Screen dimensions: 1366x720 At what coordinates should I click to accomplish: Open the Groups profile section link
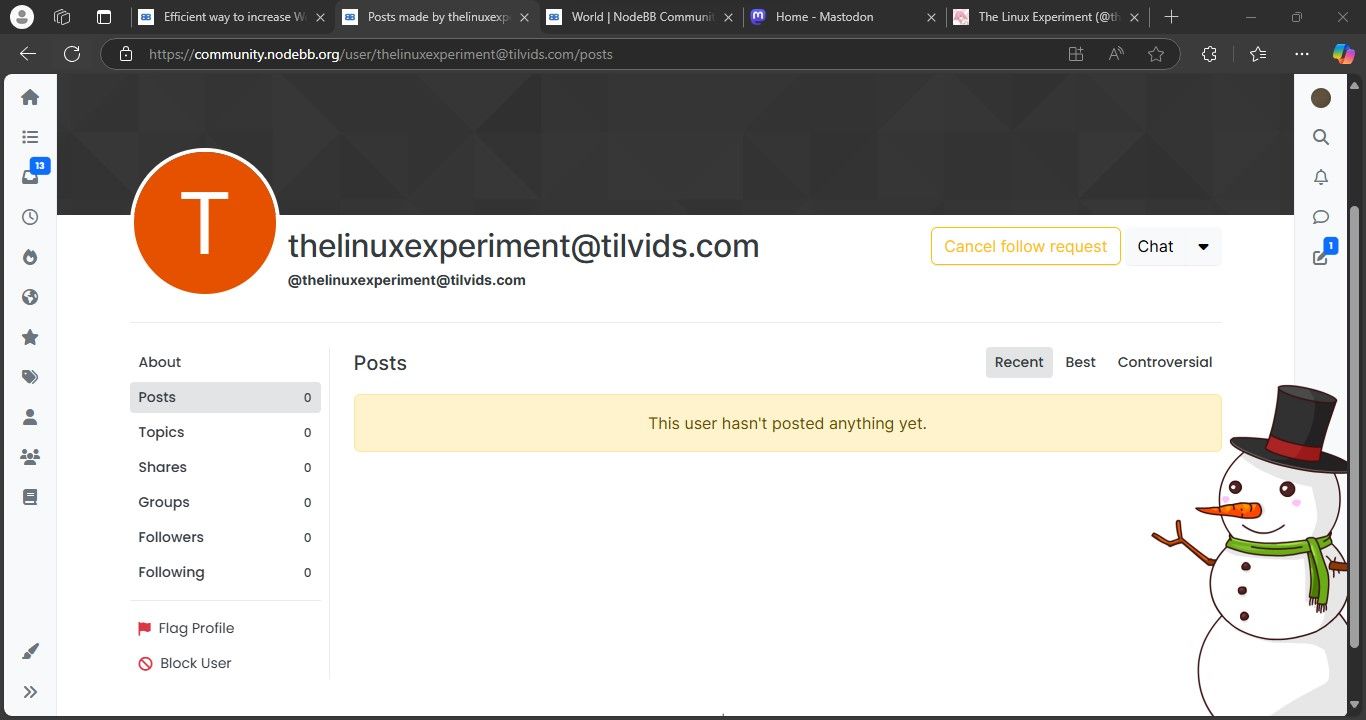[225, 502]
